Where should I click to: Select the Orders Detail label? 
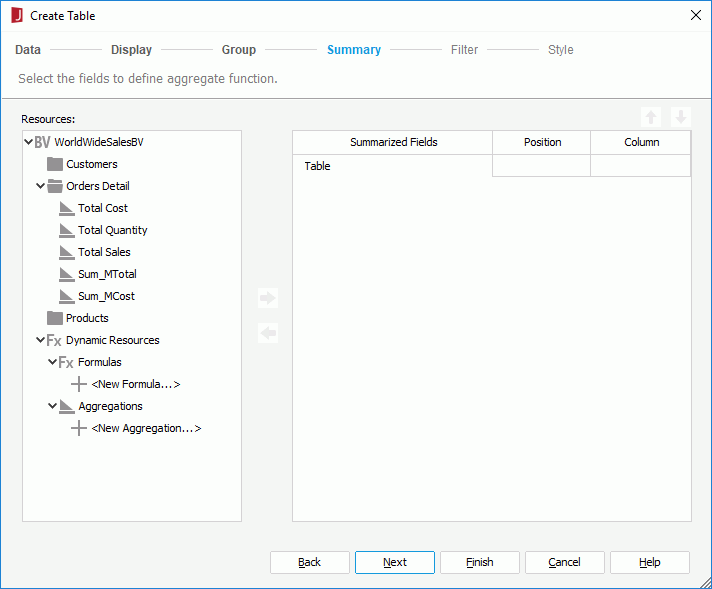[98, 186]
